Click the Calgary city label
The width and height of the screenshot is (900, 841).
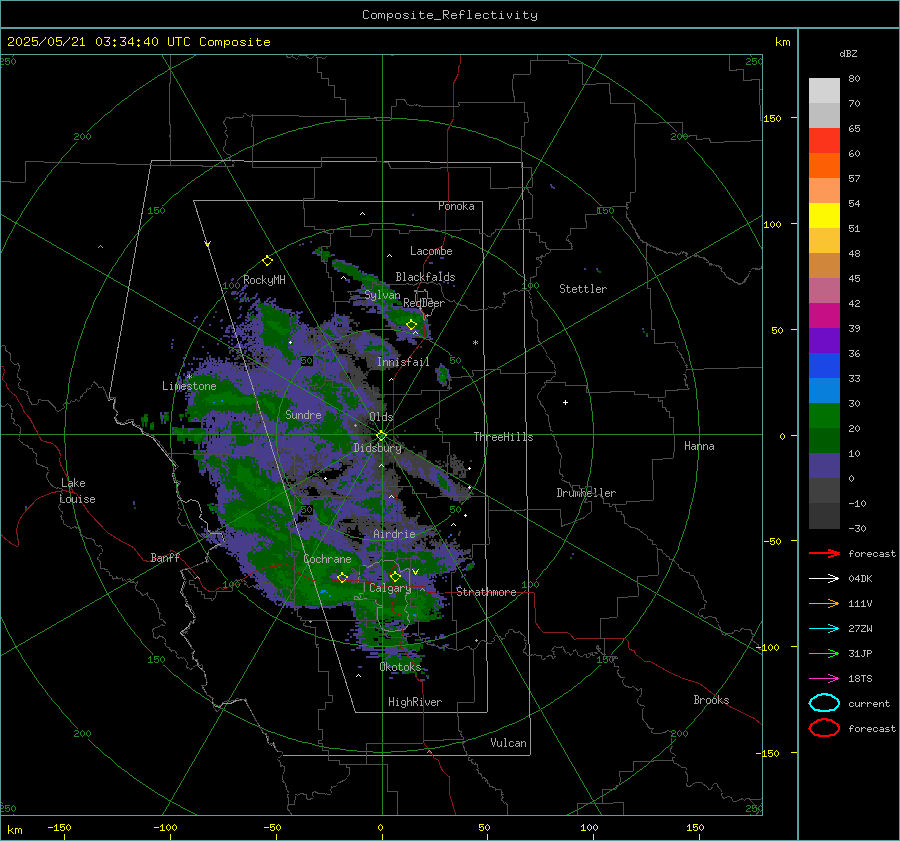pyautogui.click(x=390, y=588)
